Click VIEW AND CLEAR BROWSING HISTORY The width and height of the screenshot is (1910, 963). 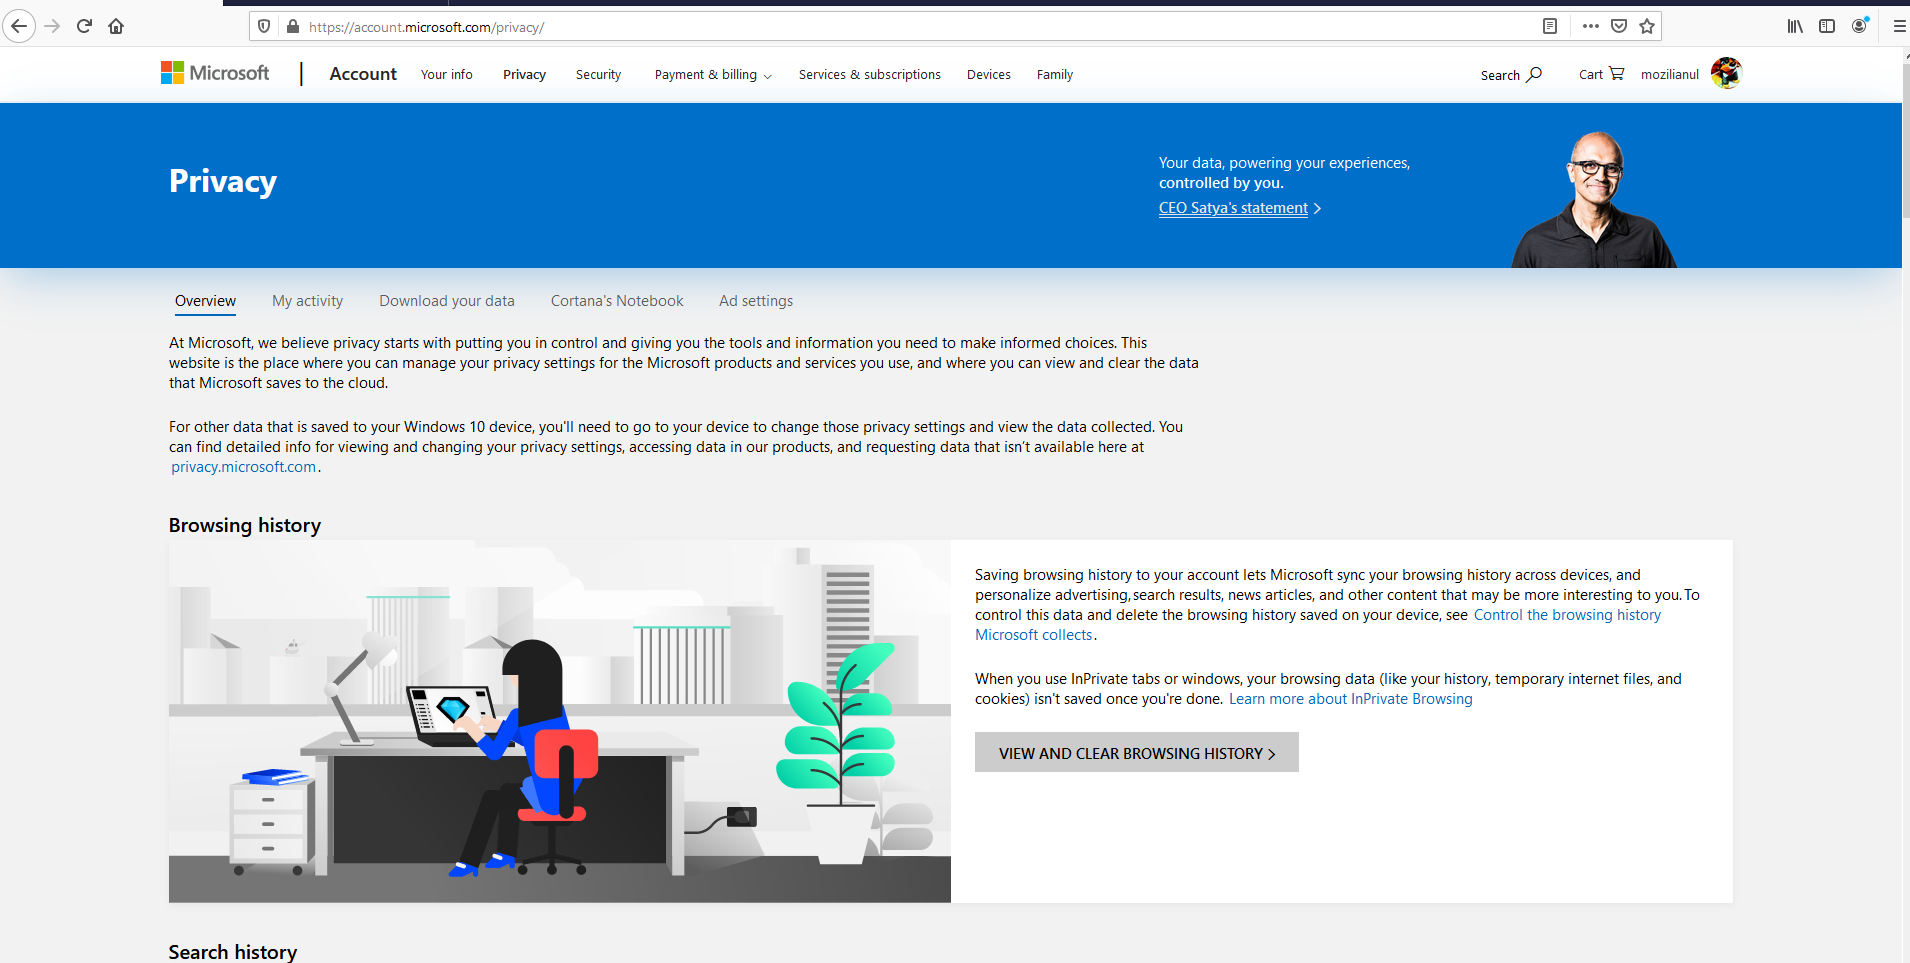pos(1136,752)
